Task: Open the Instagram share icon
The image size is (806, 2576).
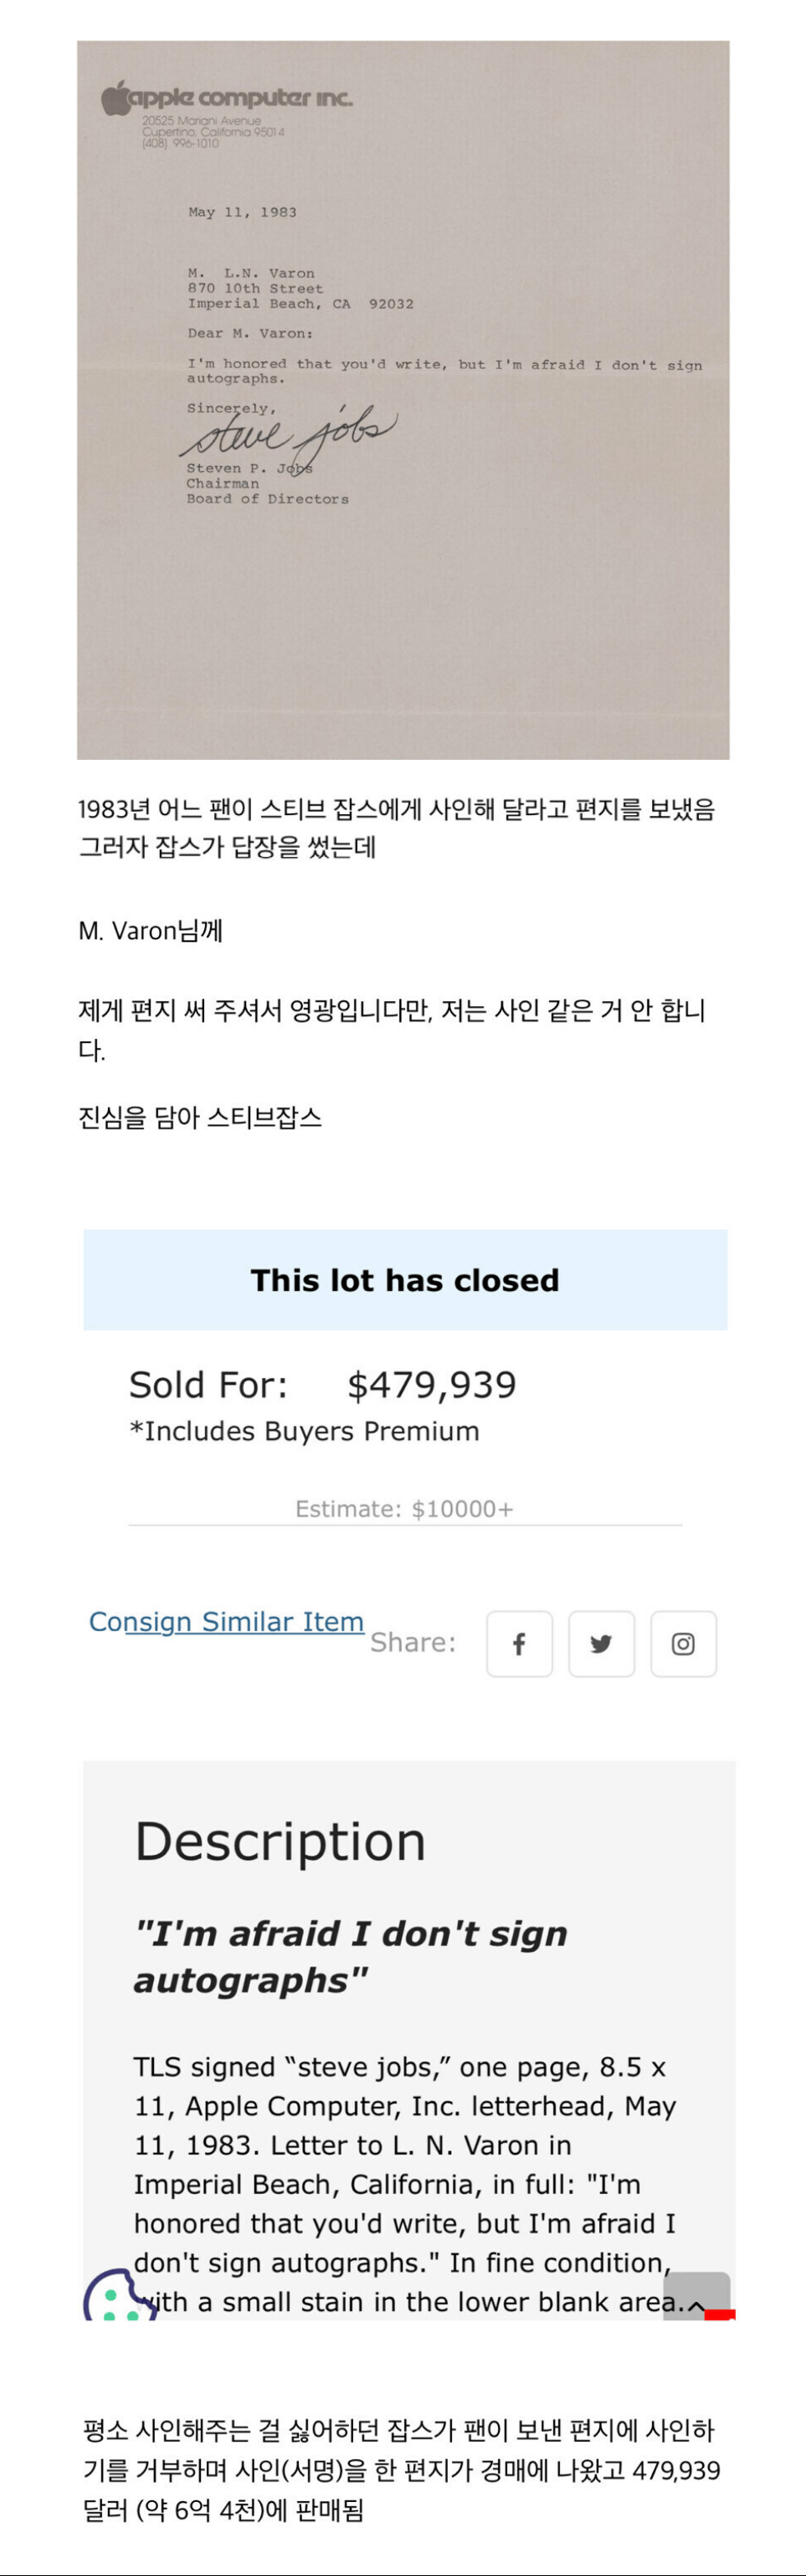Action: pos(683,1643)
